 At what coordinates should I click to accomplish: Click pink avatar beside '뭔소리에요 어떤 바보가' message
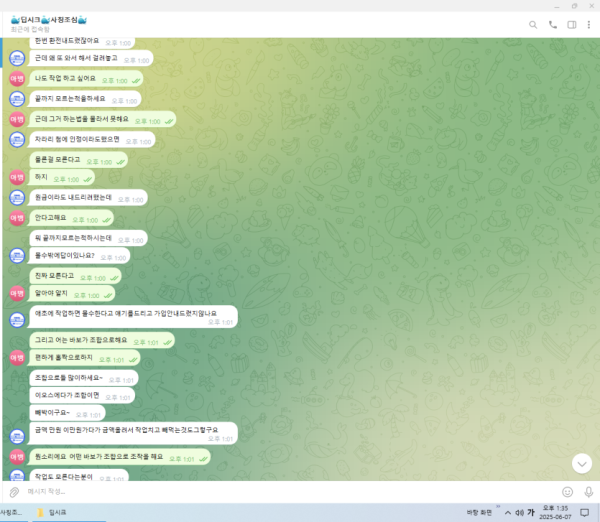click(17, 457)
